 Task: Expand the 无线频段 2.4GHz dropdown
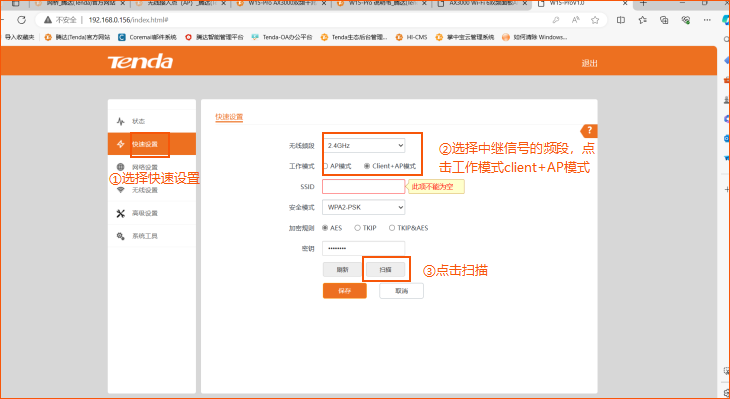pos(363,145)
